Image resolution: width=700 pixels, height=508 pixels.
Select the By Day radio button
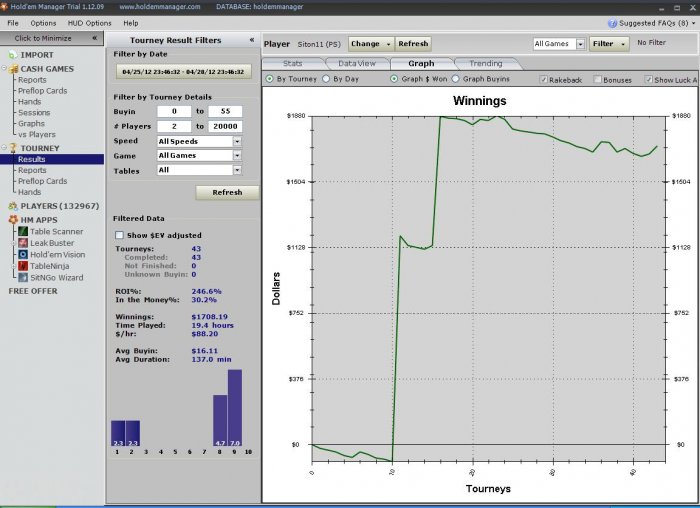(x=326, y=79)
